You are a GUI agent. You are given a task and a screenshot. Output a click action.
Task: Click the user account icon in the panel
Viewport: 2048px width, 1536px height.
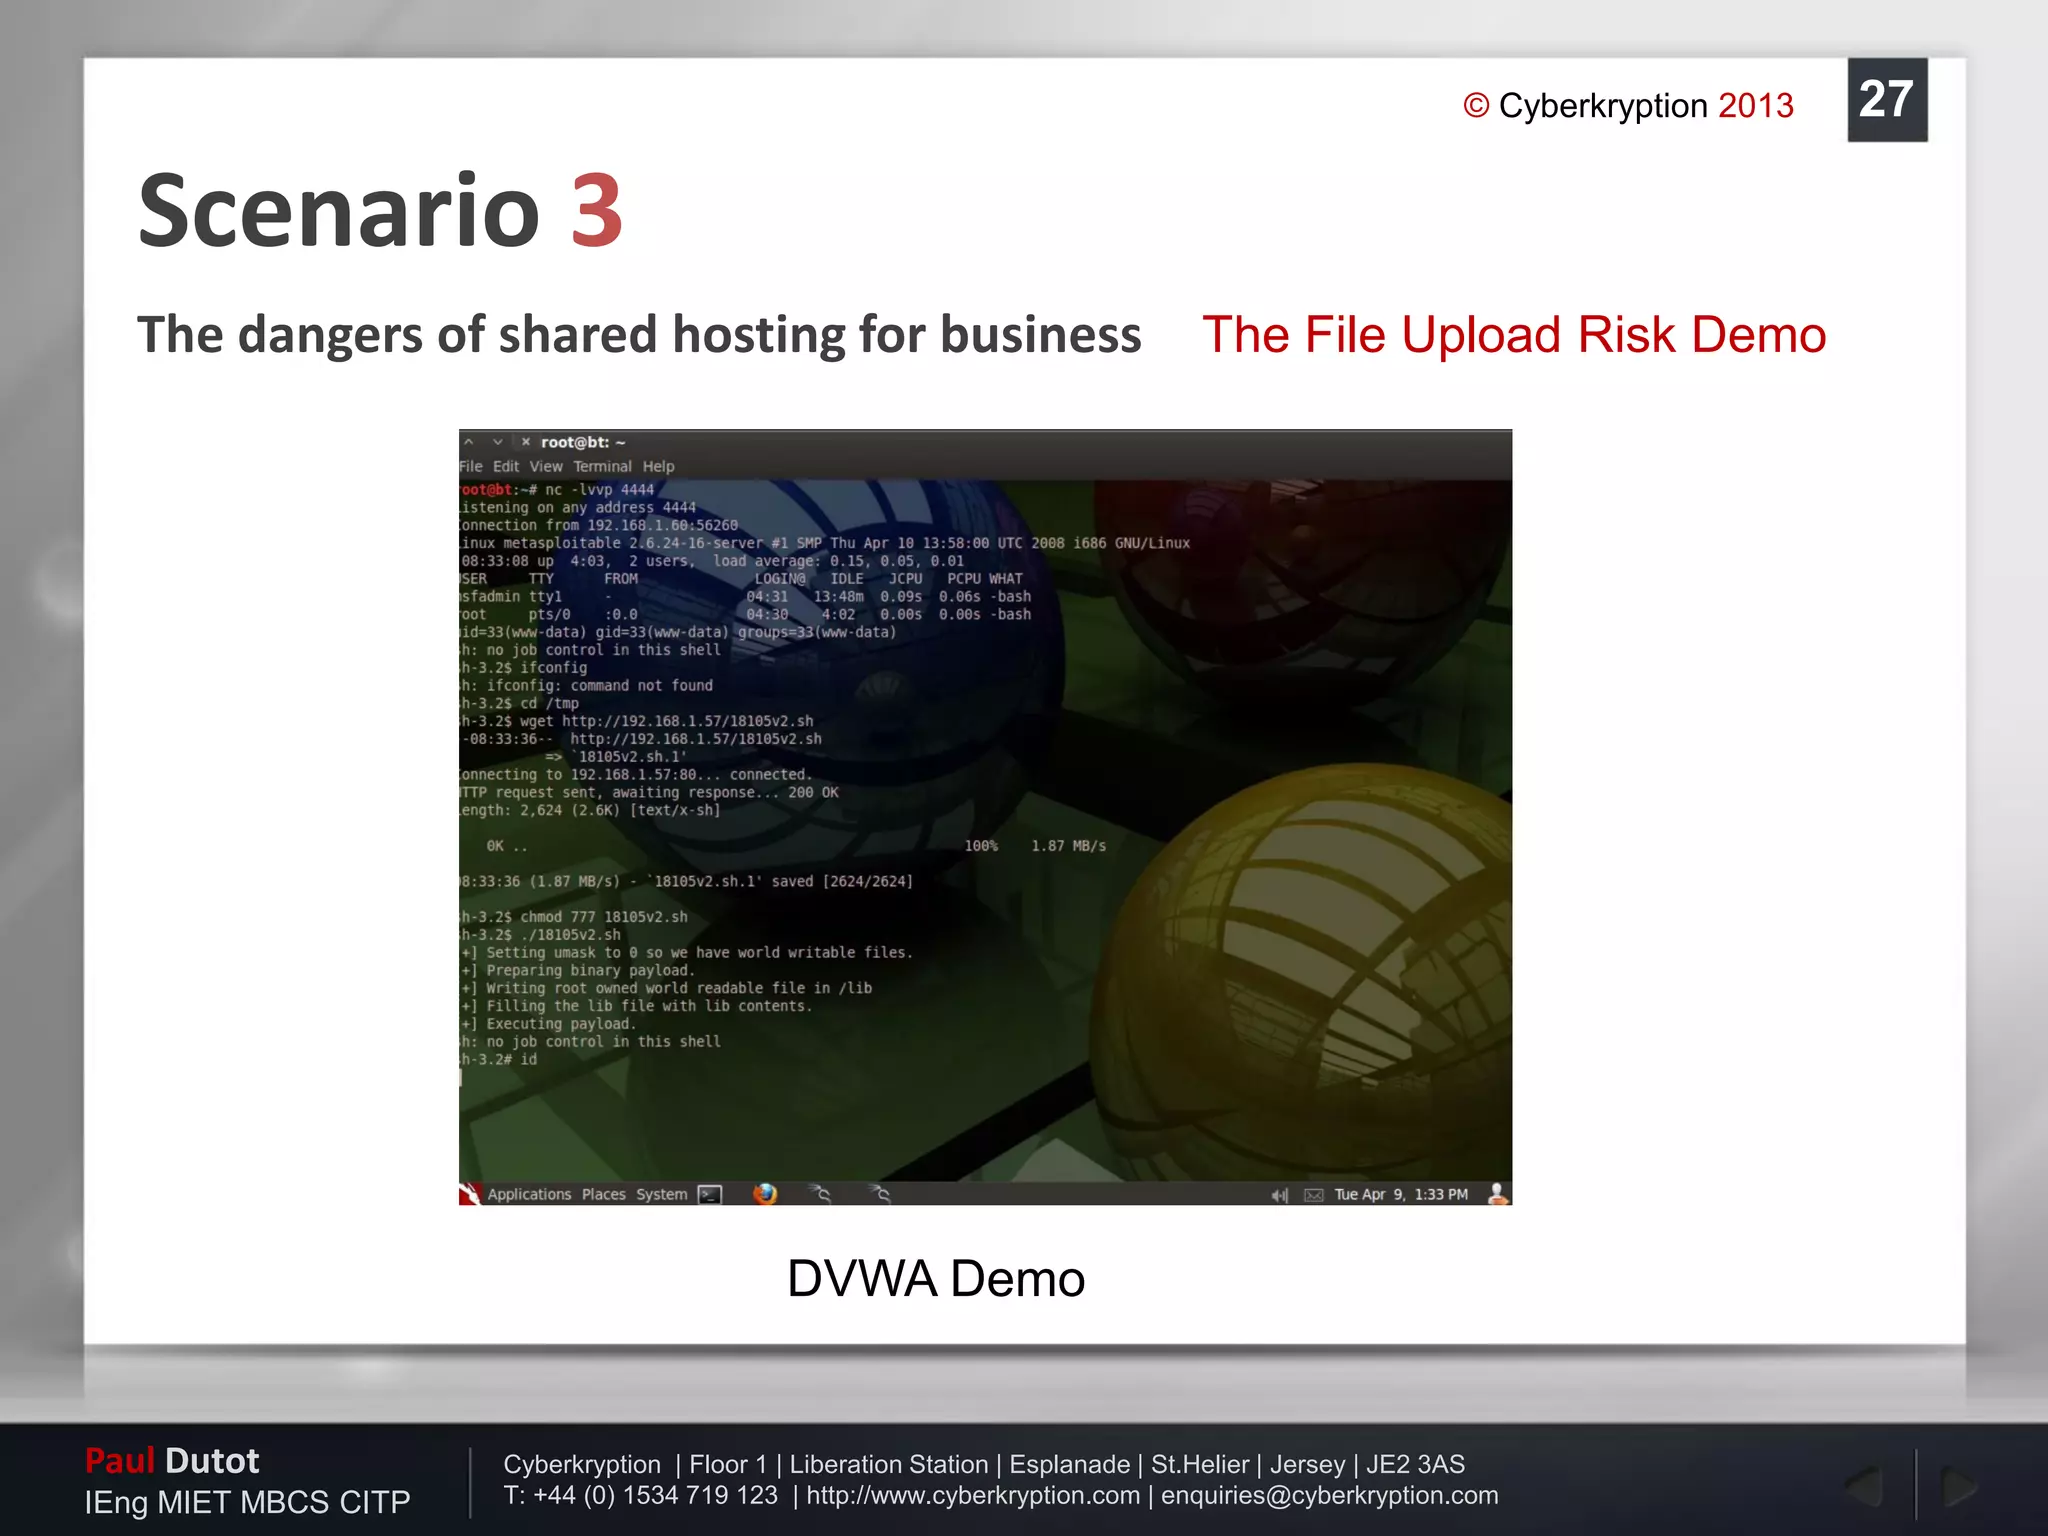coord(1498,1194)
